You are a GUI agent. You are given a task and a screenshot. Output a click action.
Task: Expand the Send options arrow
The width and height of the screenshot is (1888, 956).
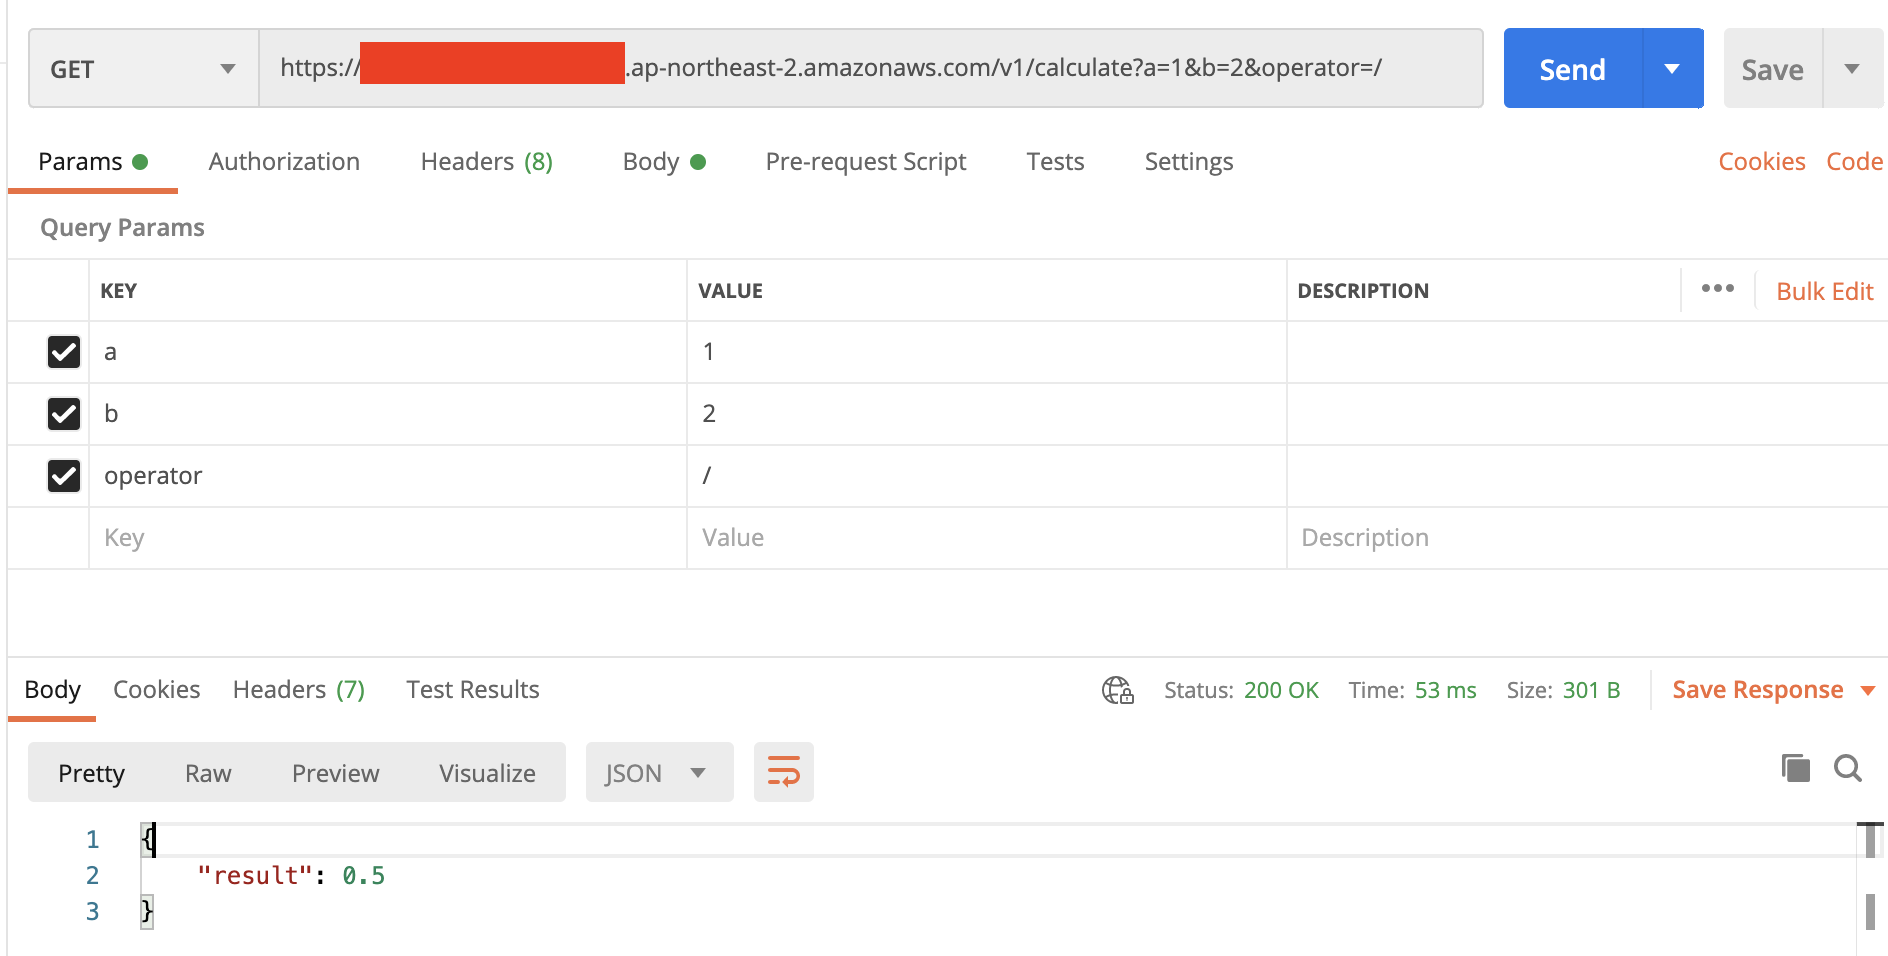(1672, 69)
